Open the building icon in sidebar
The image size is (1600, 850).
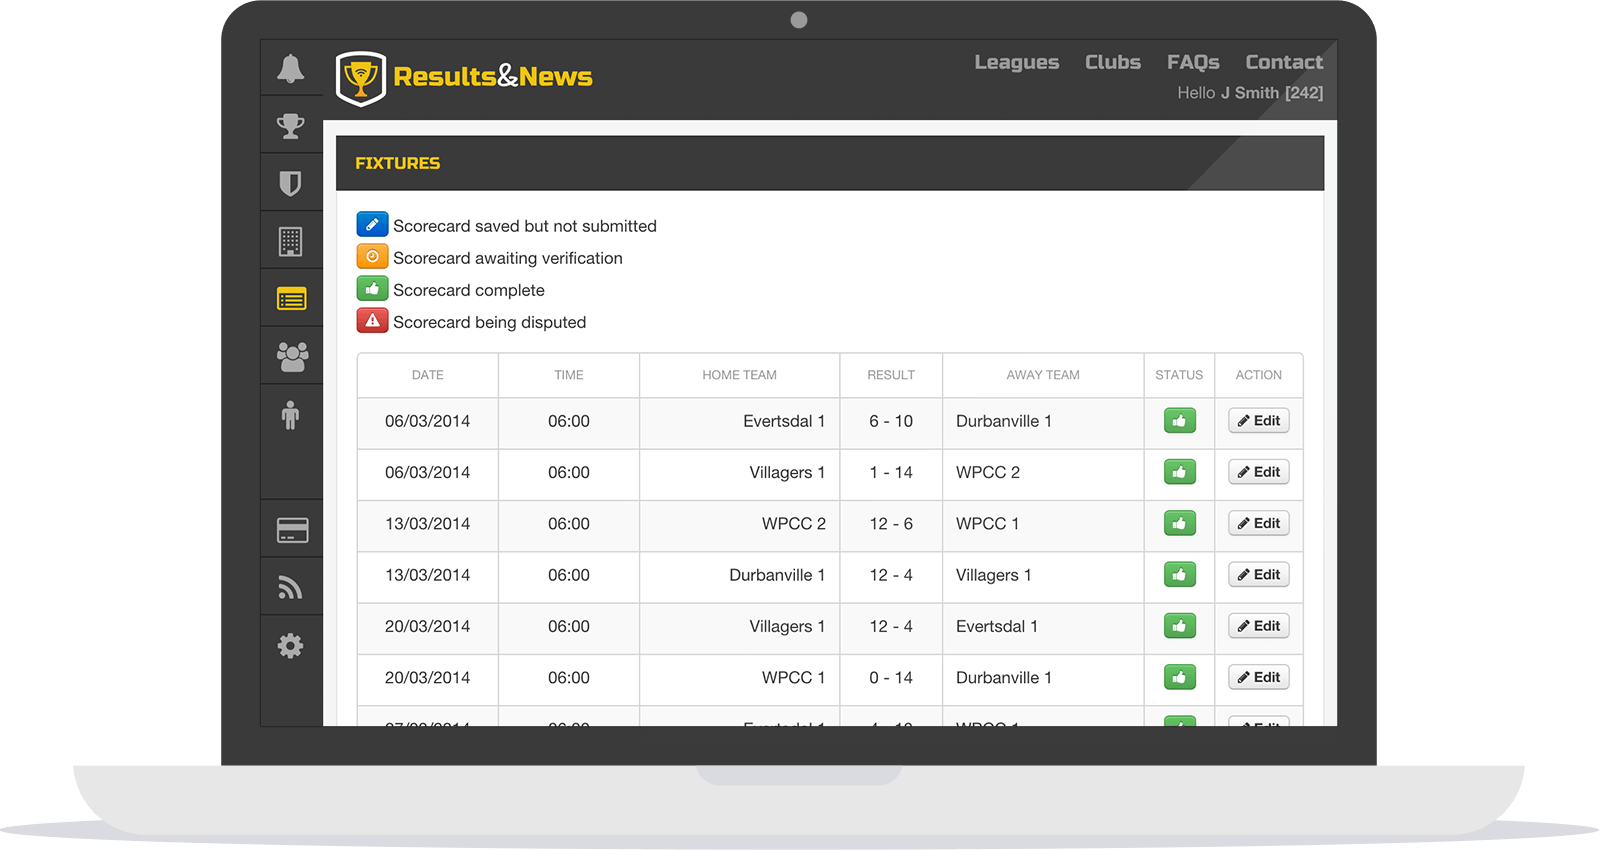pyautogui.click(x=291, y=241)
